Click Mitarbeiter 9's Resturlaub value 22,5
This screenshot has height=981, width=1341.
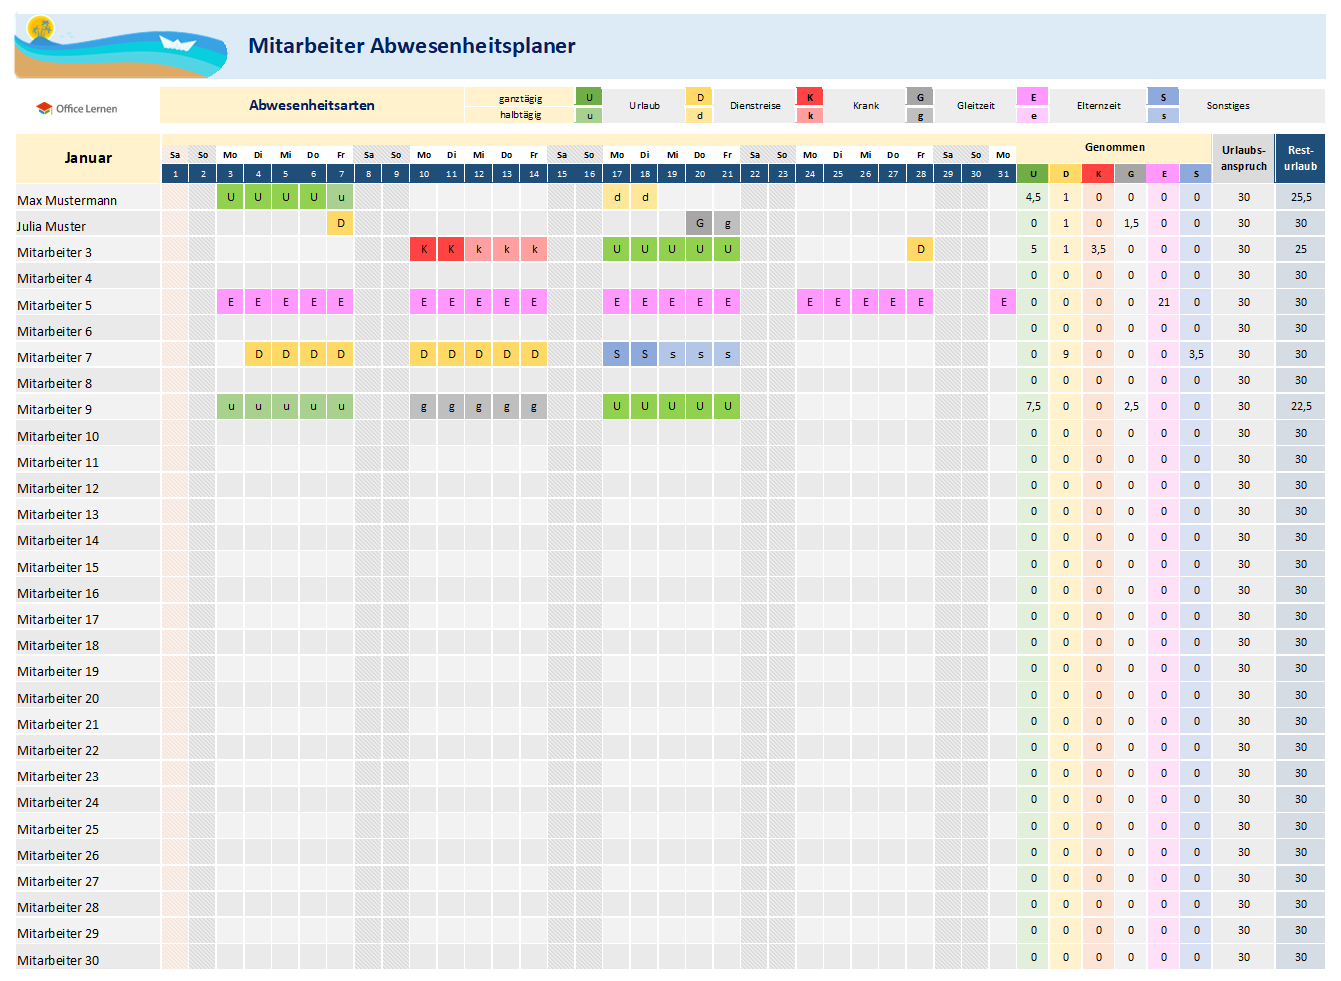tap(1300, 406)
